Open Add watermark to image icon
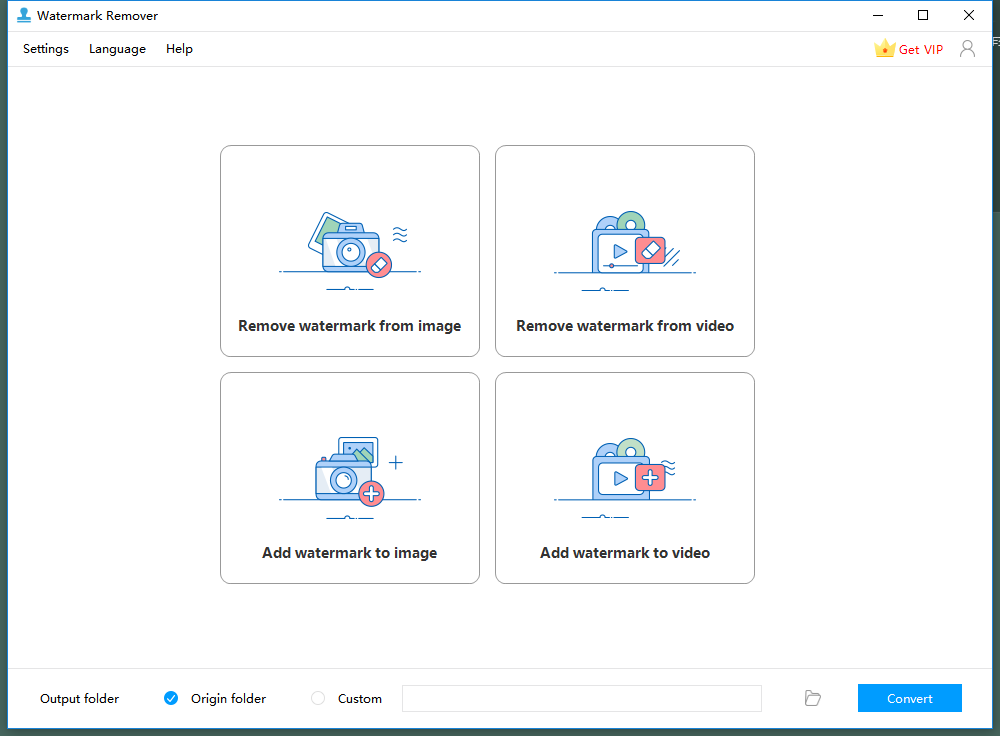Screen dimensions: 1000x736 (350, 478)
